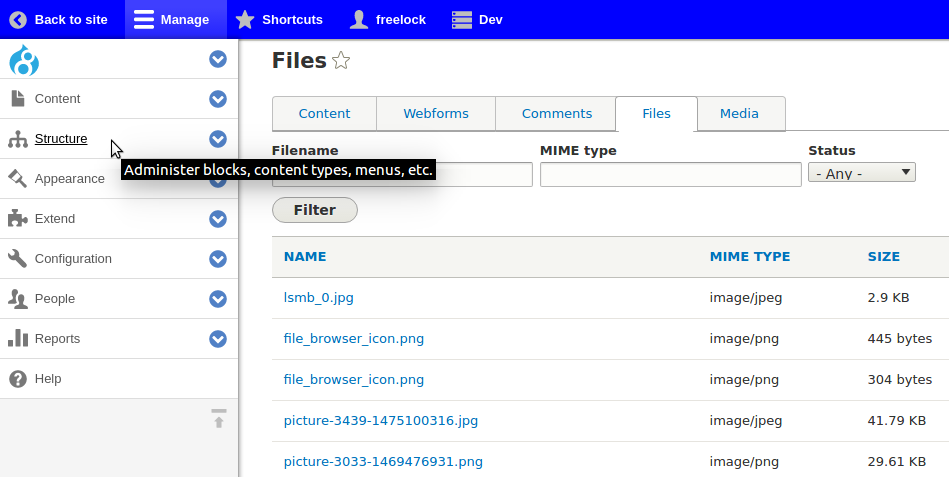Click the MIME type input field
Screen dimensions: 949x477
(671, 174)
